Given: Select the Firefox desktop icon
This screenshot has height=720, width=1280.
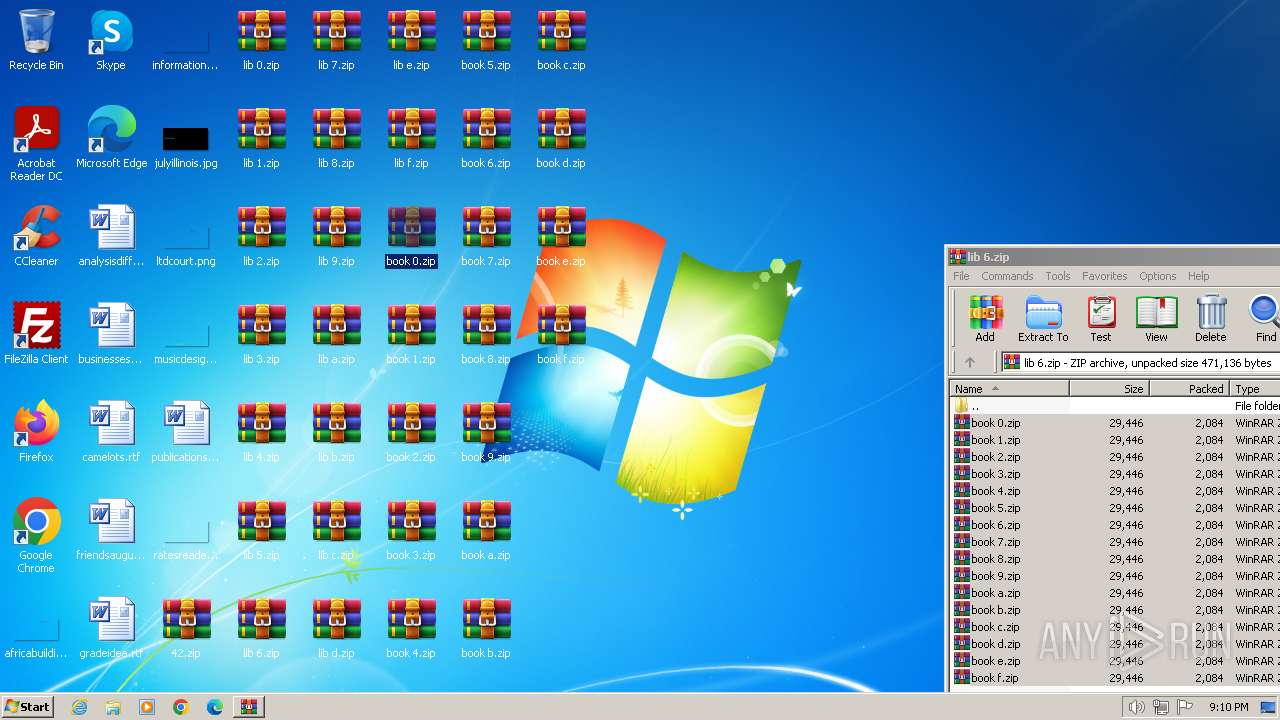Looking at the screenshot, I should [36, 432].
